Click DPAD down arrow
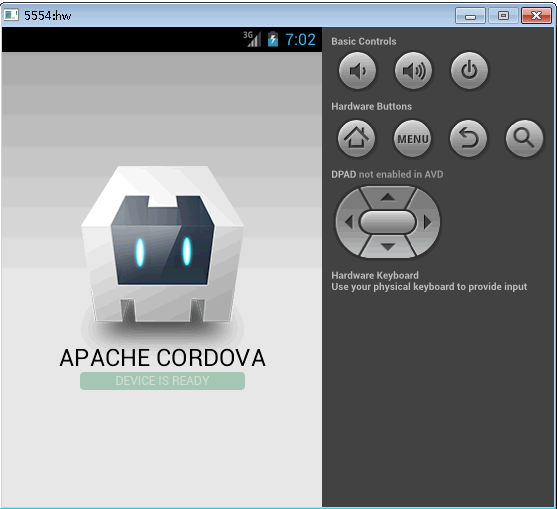 (x=388, y=247)
